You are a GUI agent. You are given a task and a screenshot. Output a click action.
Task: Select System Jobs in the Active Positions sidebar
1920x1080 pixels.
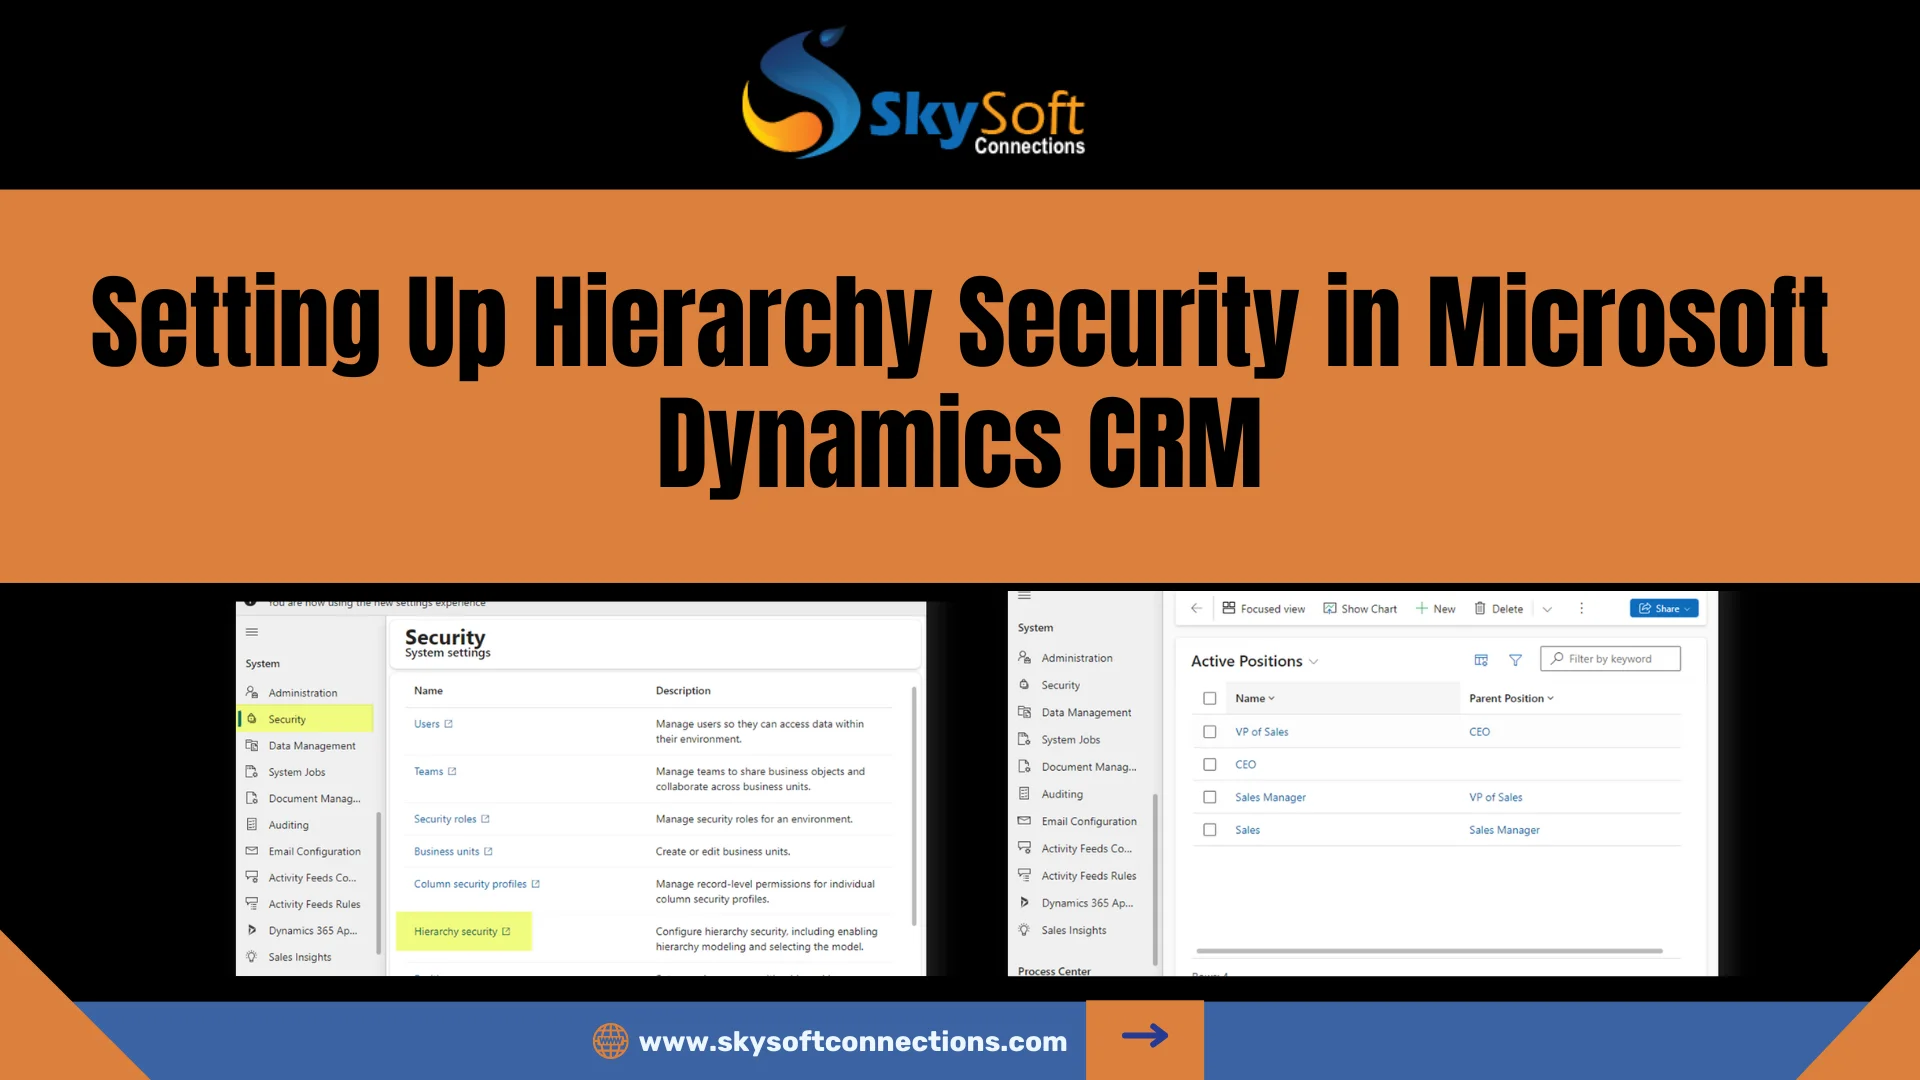pyautogui.click(x=1059, y=740)
